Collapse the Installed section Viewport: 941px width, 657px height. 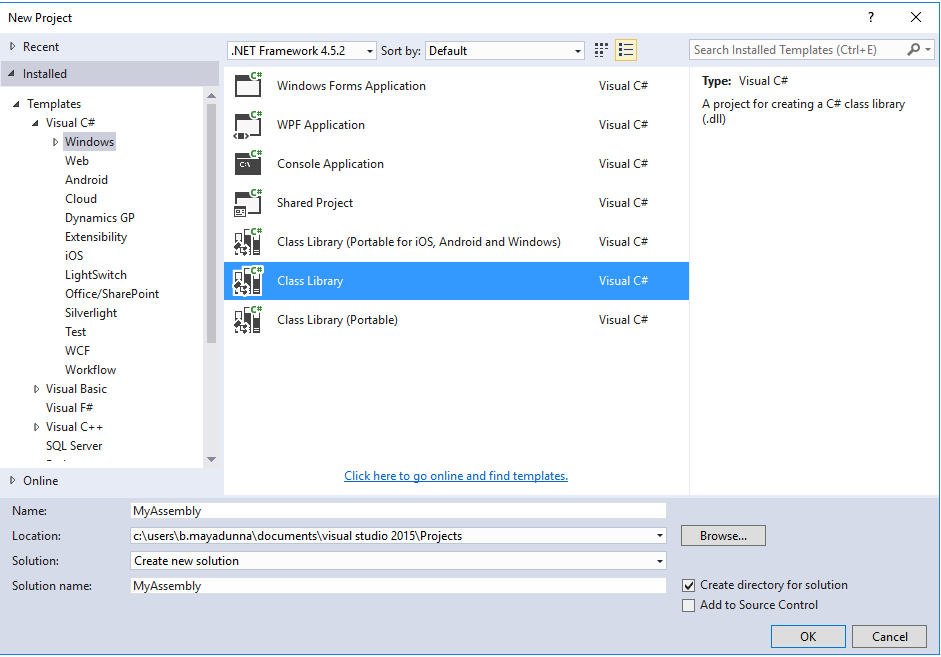(11, 74)
